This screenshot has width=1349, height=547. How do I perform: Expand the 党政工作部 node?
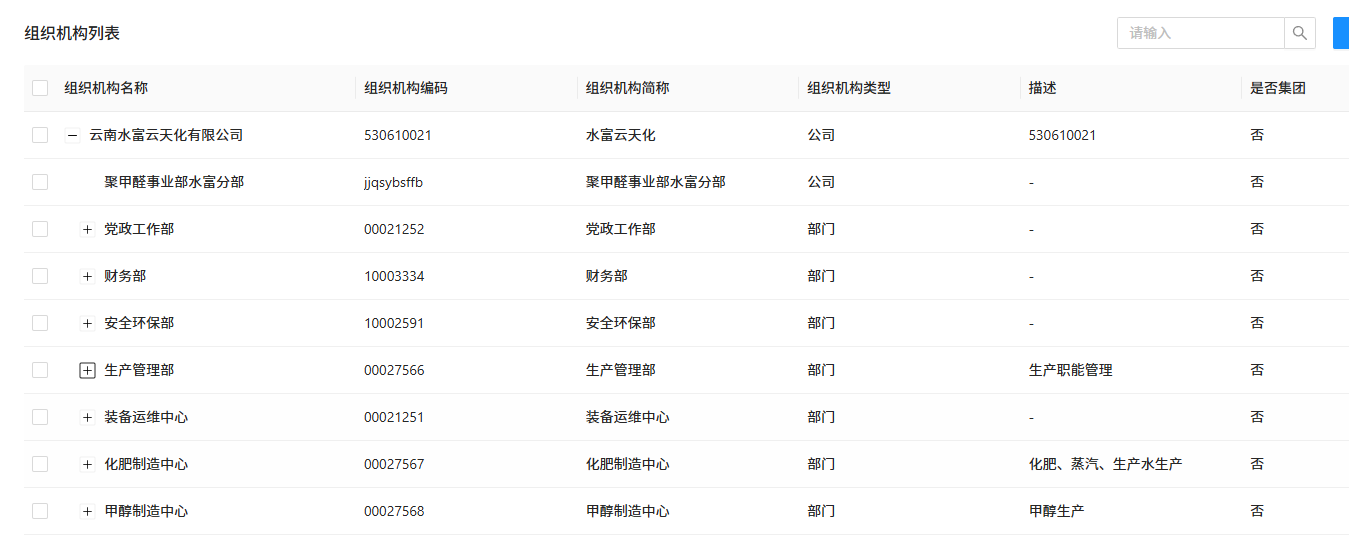click(x=87, y=229)
